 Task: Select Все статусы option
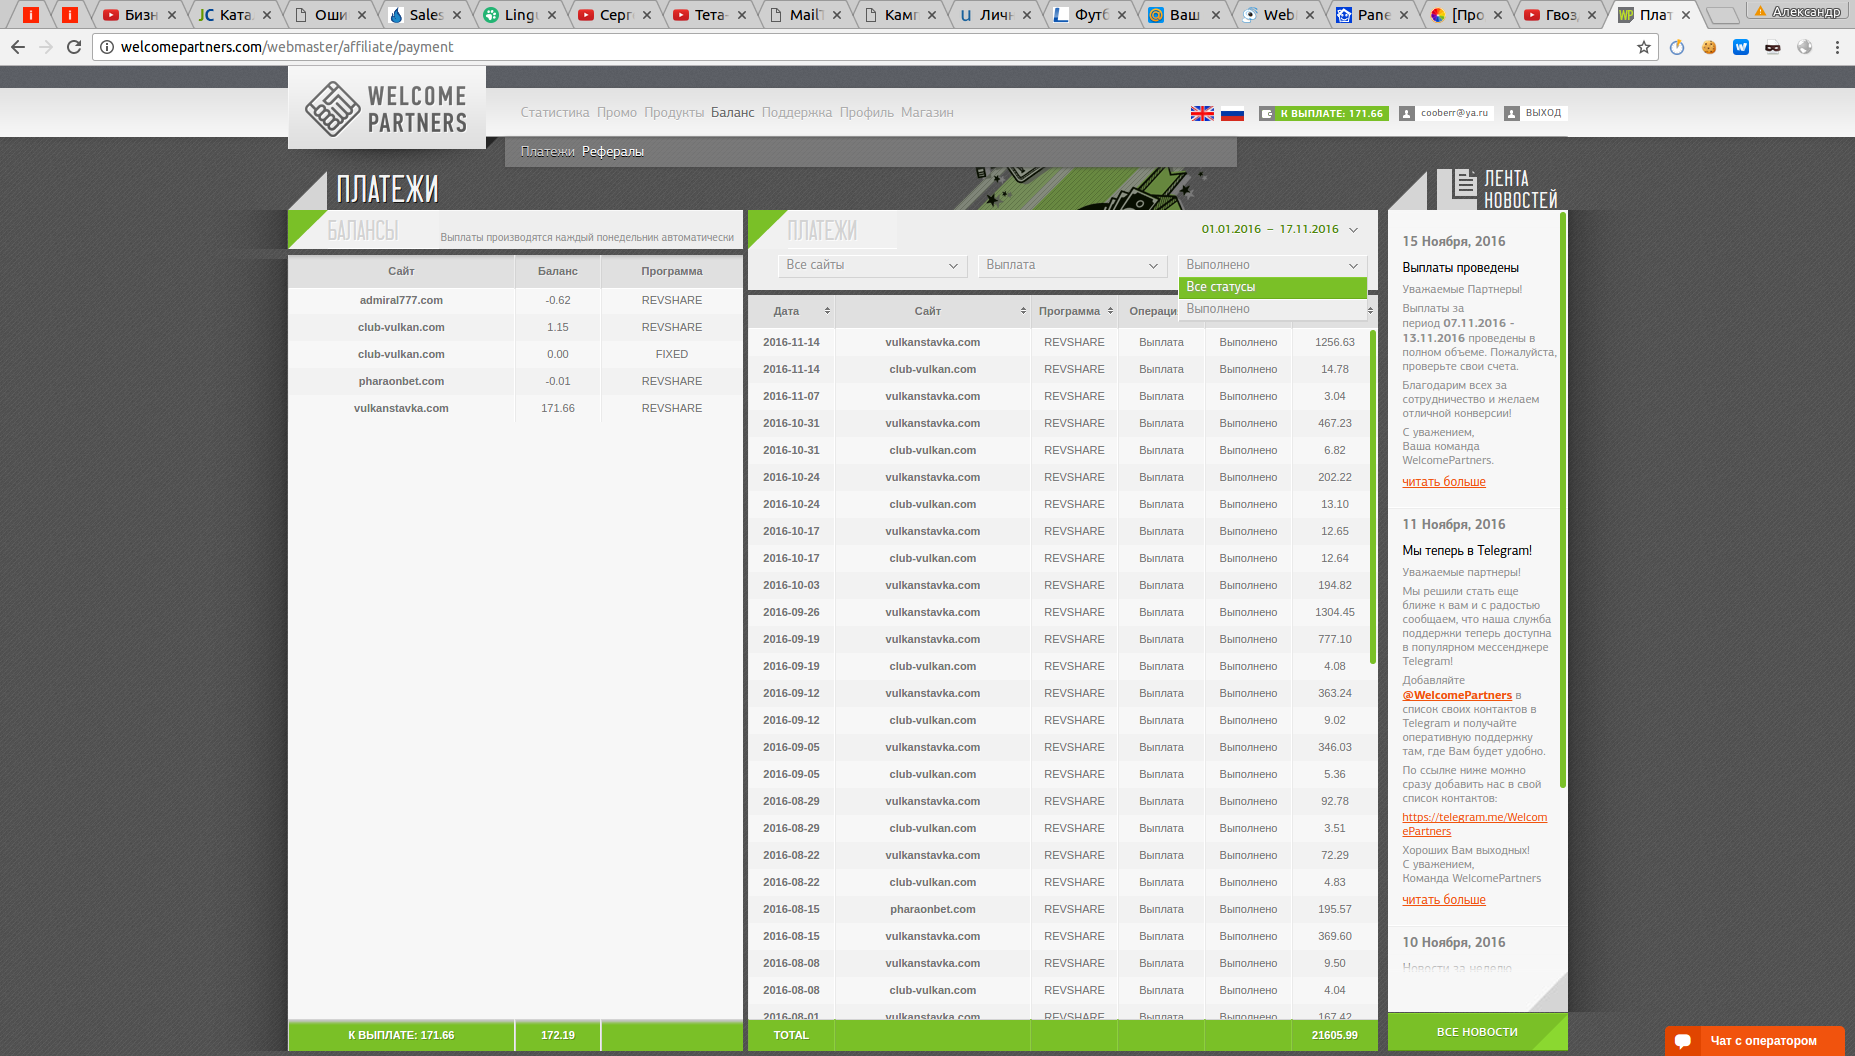pyautogui.click(x=1272, y=287)
